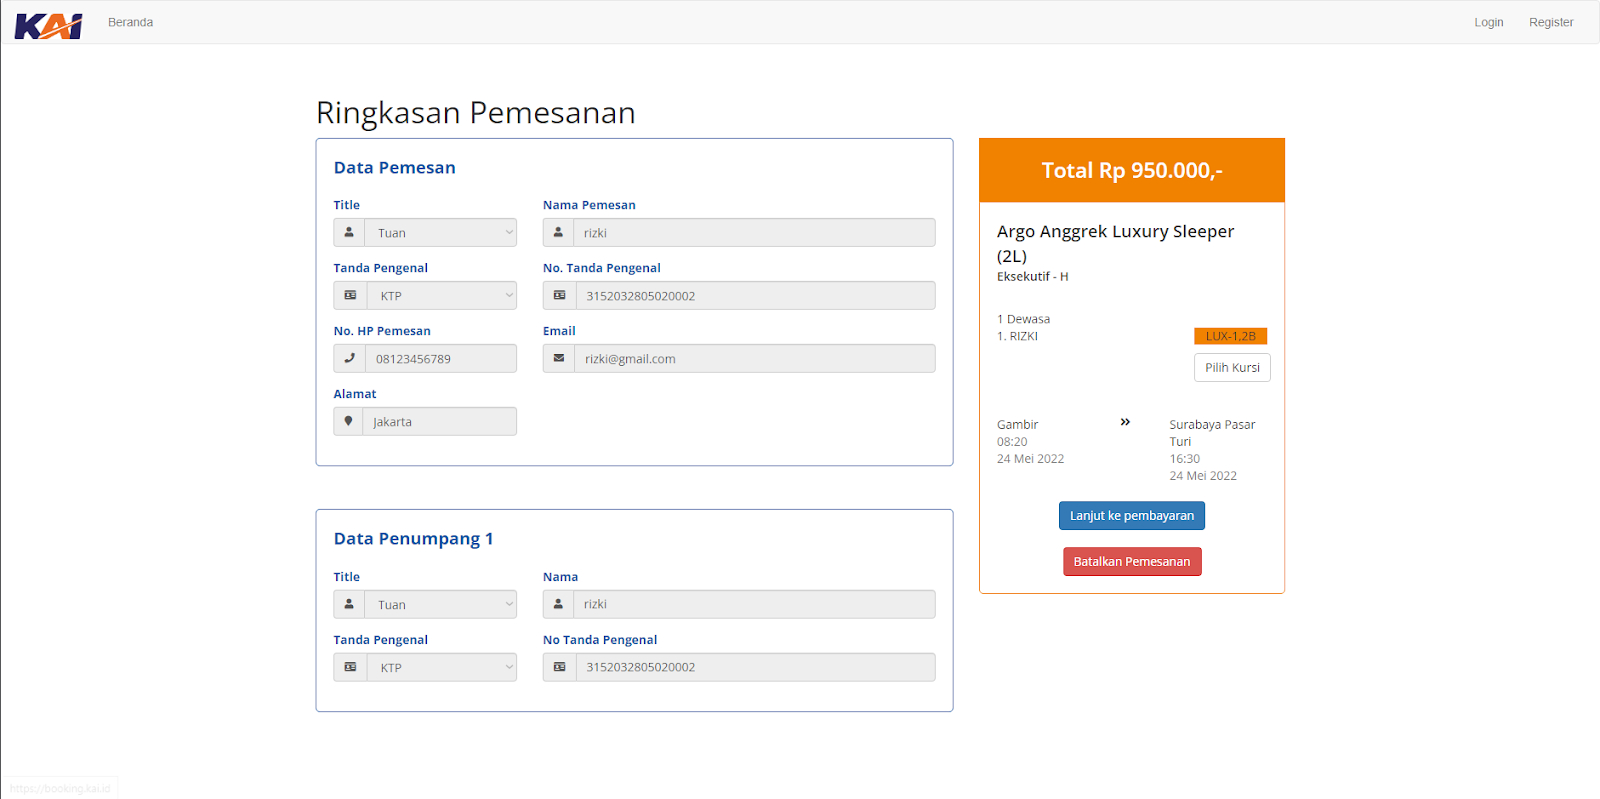Click the 1 Dewasa passenger count text
Image resolution: width=1600 pixels, height=799 pixels.
(1023, 319)
